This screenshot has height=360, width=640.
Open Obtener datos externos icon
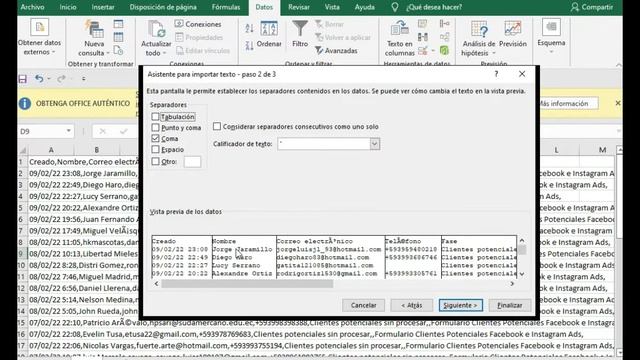[x=40, y=27]
